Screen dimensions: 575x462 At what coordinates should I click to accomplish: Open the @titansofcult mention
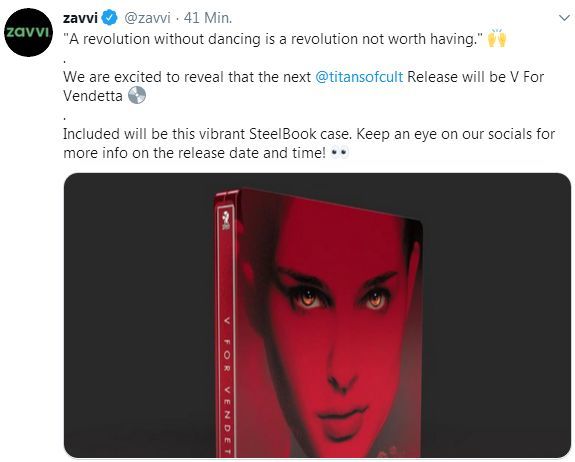[359, 77]
